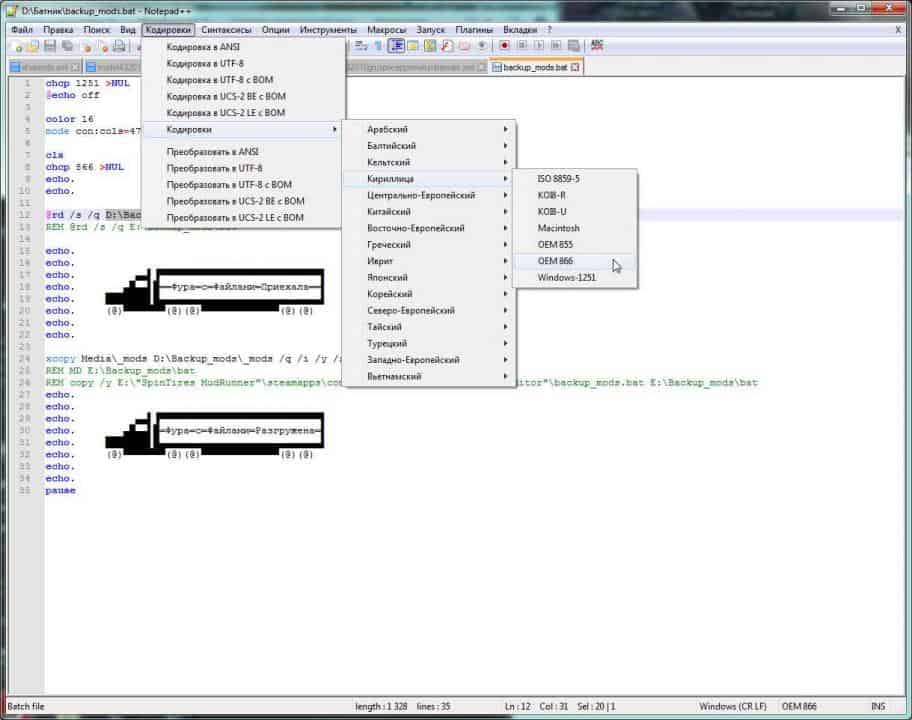This screenshot has height=720, width=912.
Task: Close the backup_mods.bat tab
Action: (575, 67)
